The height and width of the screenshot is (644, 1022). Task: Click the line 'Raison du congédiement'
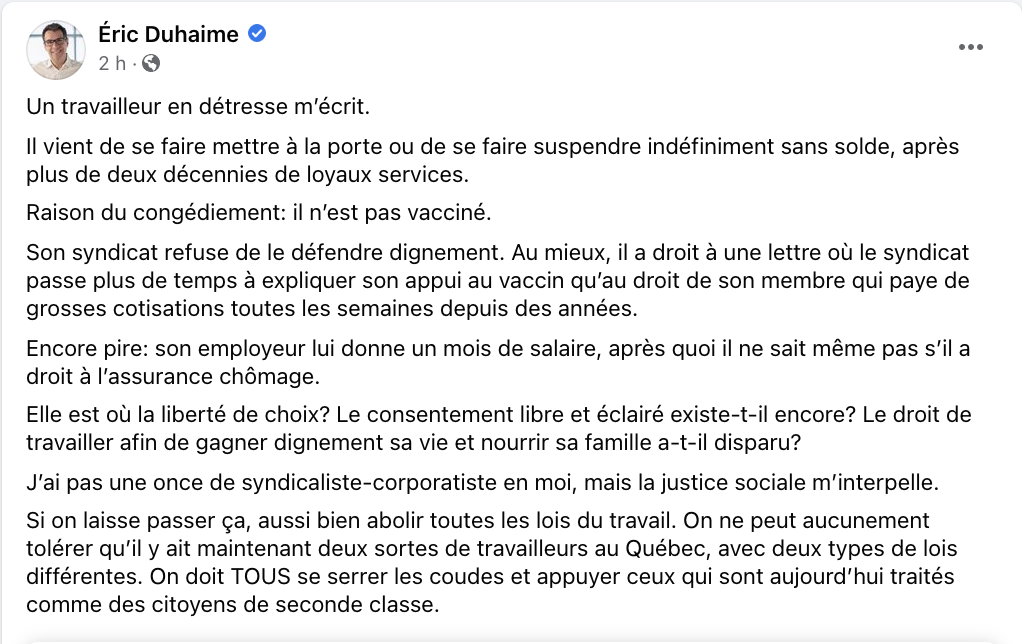(259, 212)
